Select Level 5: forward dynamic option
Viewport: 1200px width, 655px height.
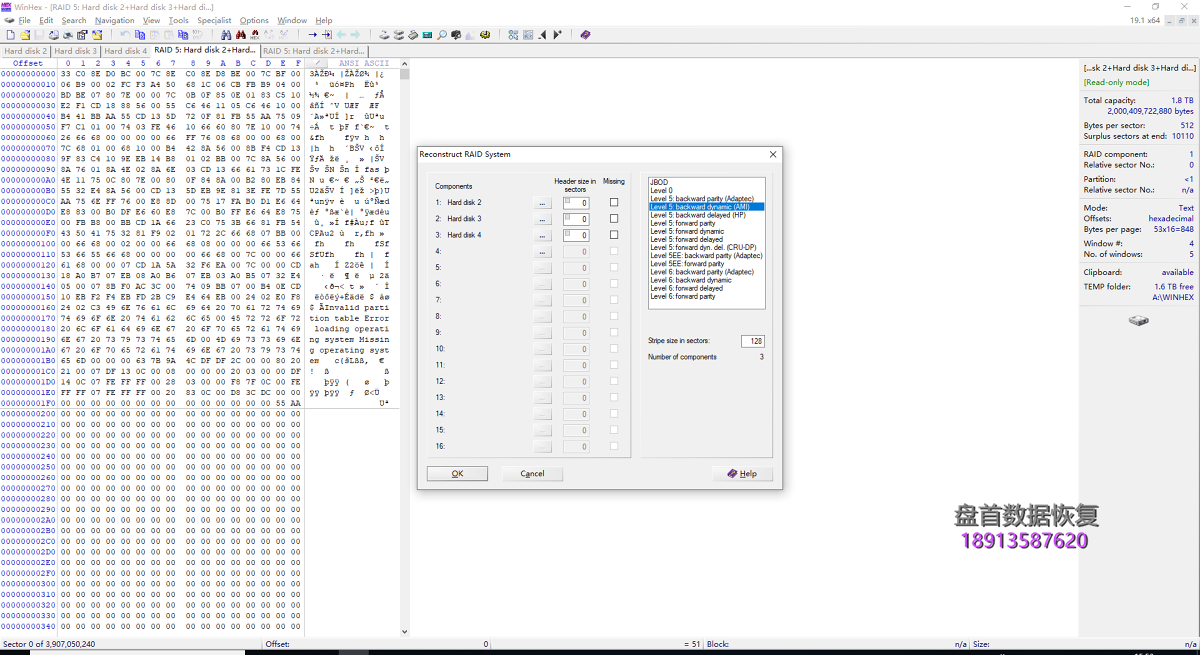(x=706, y=231)
